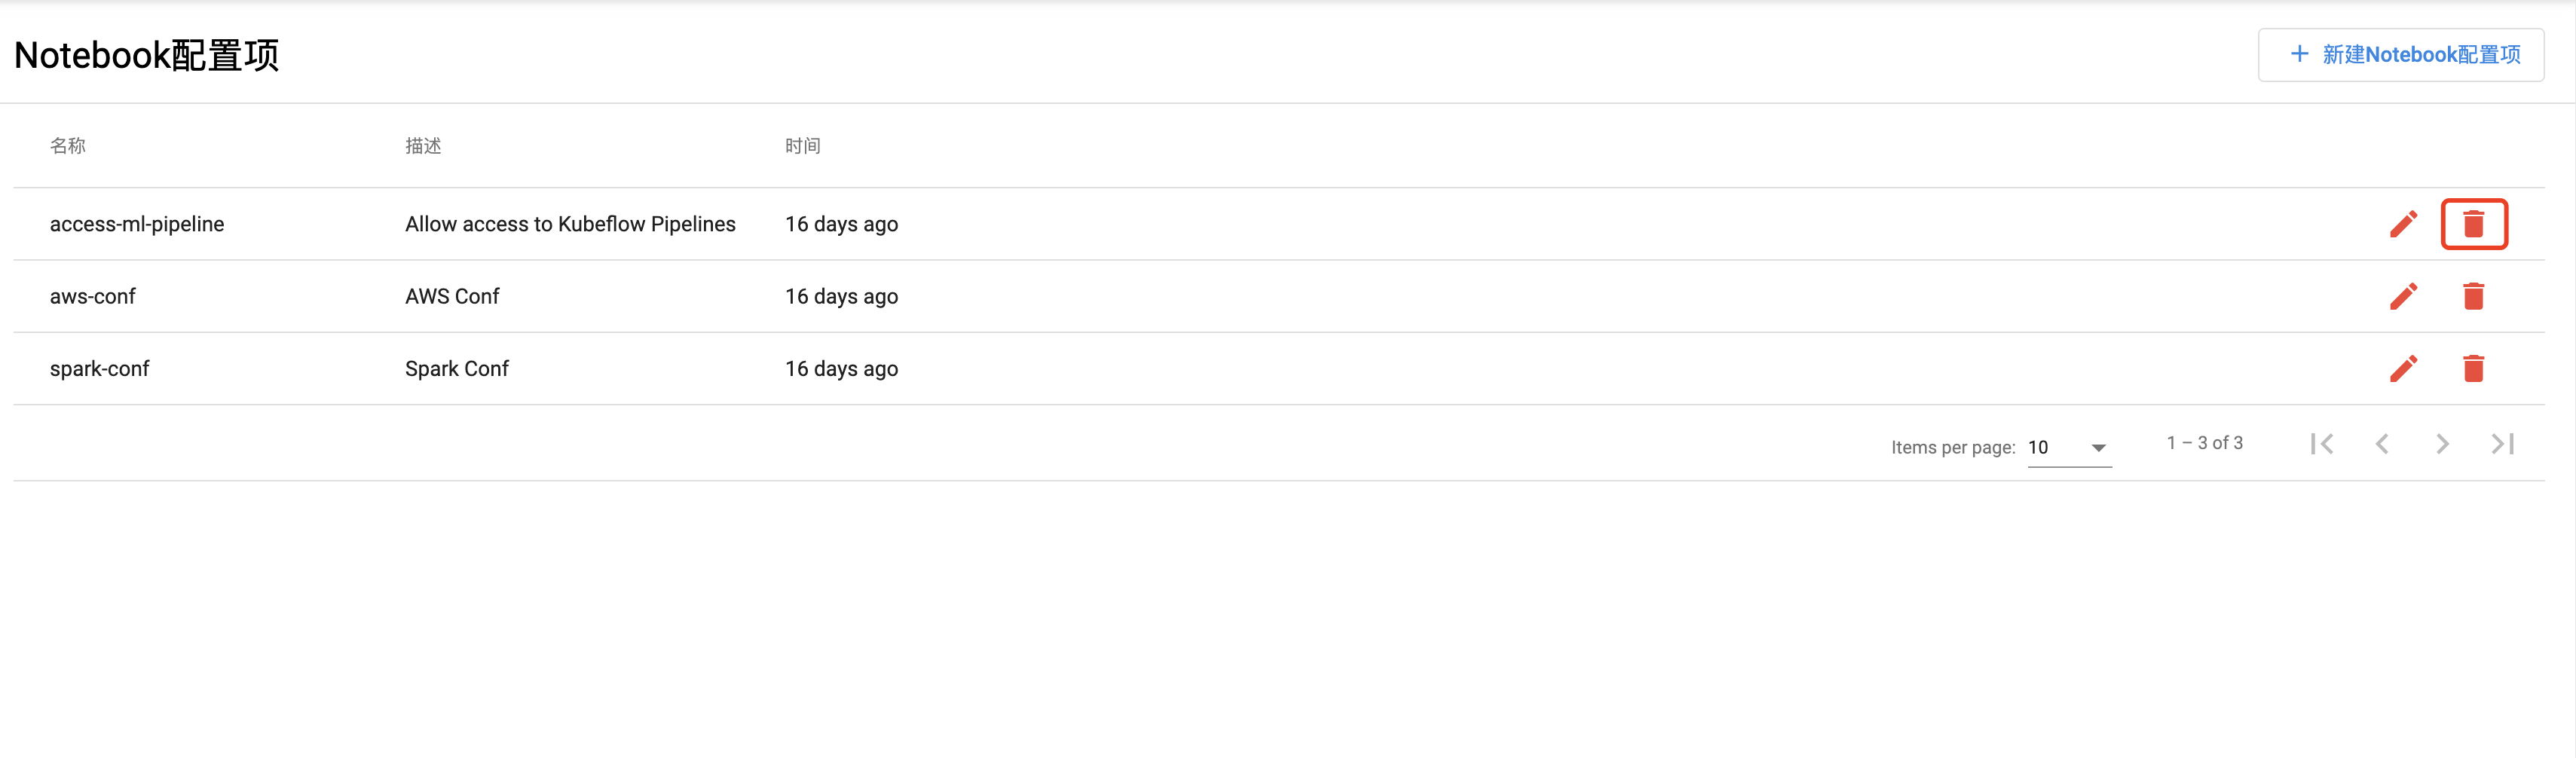Jump to the last page
This screenshot has width=2576, height=758.
coord(2502,444)
